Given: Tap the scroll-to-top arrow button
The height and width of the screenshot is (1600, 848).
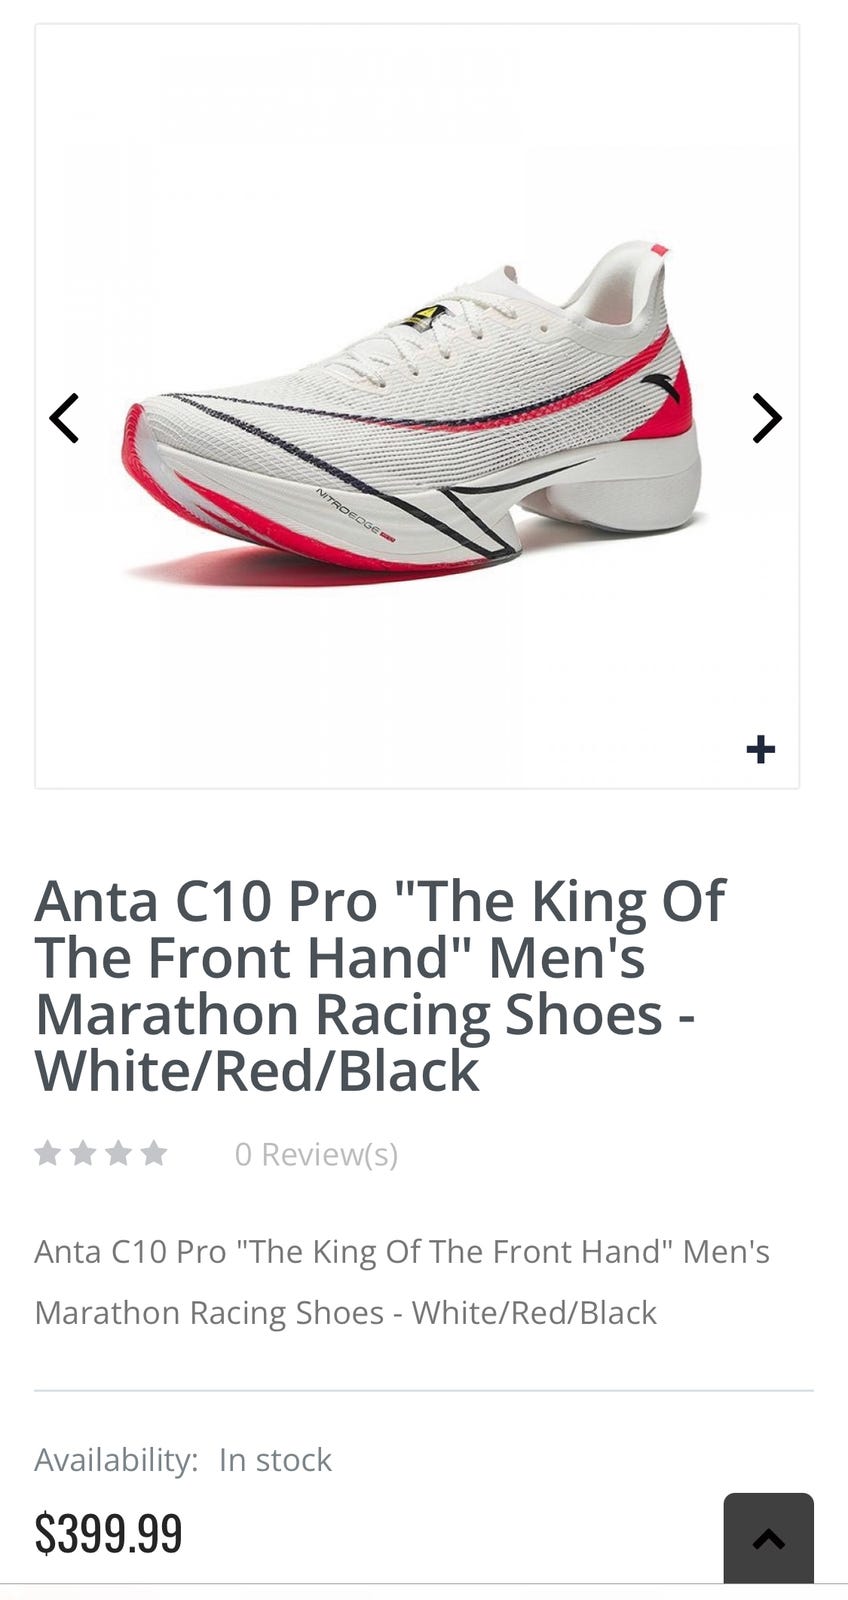Looking at the screenshot, I should [x=768, y=1539].
